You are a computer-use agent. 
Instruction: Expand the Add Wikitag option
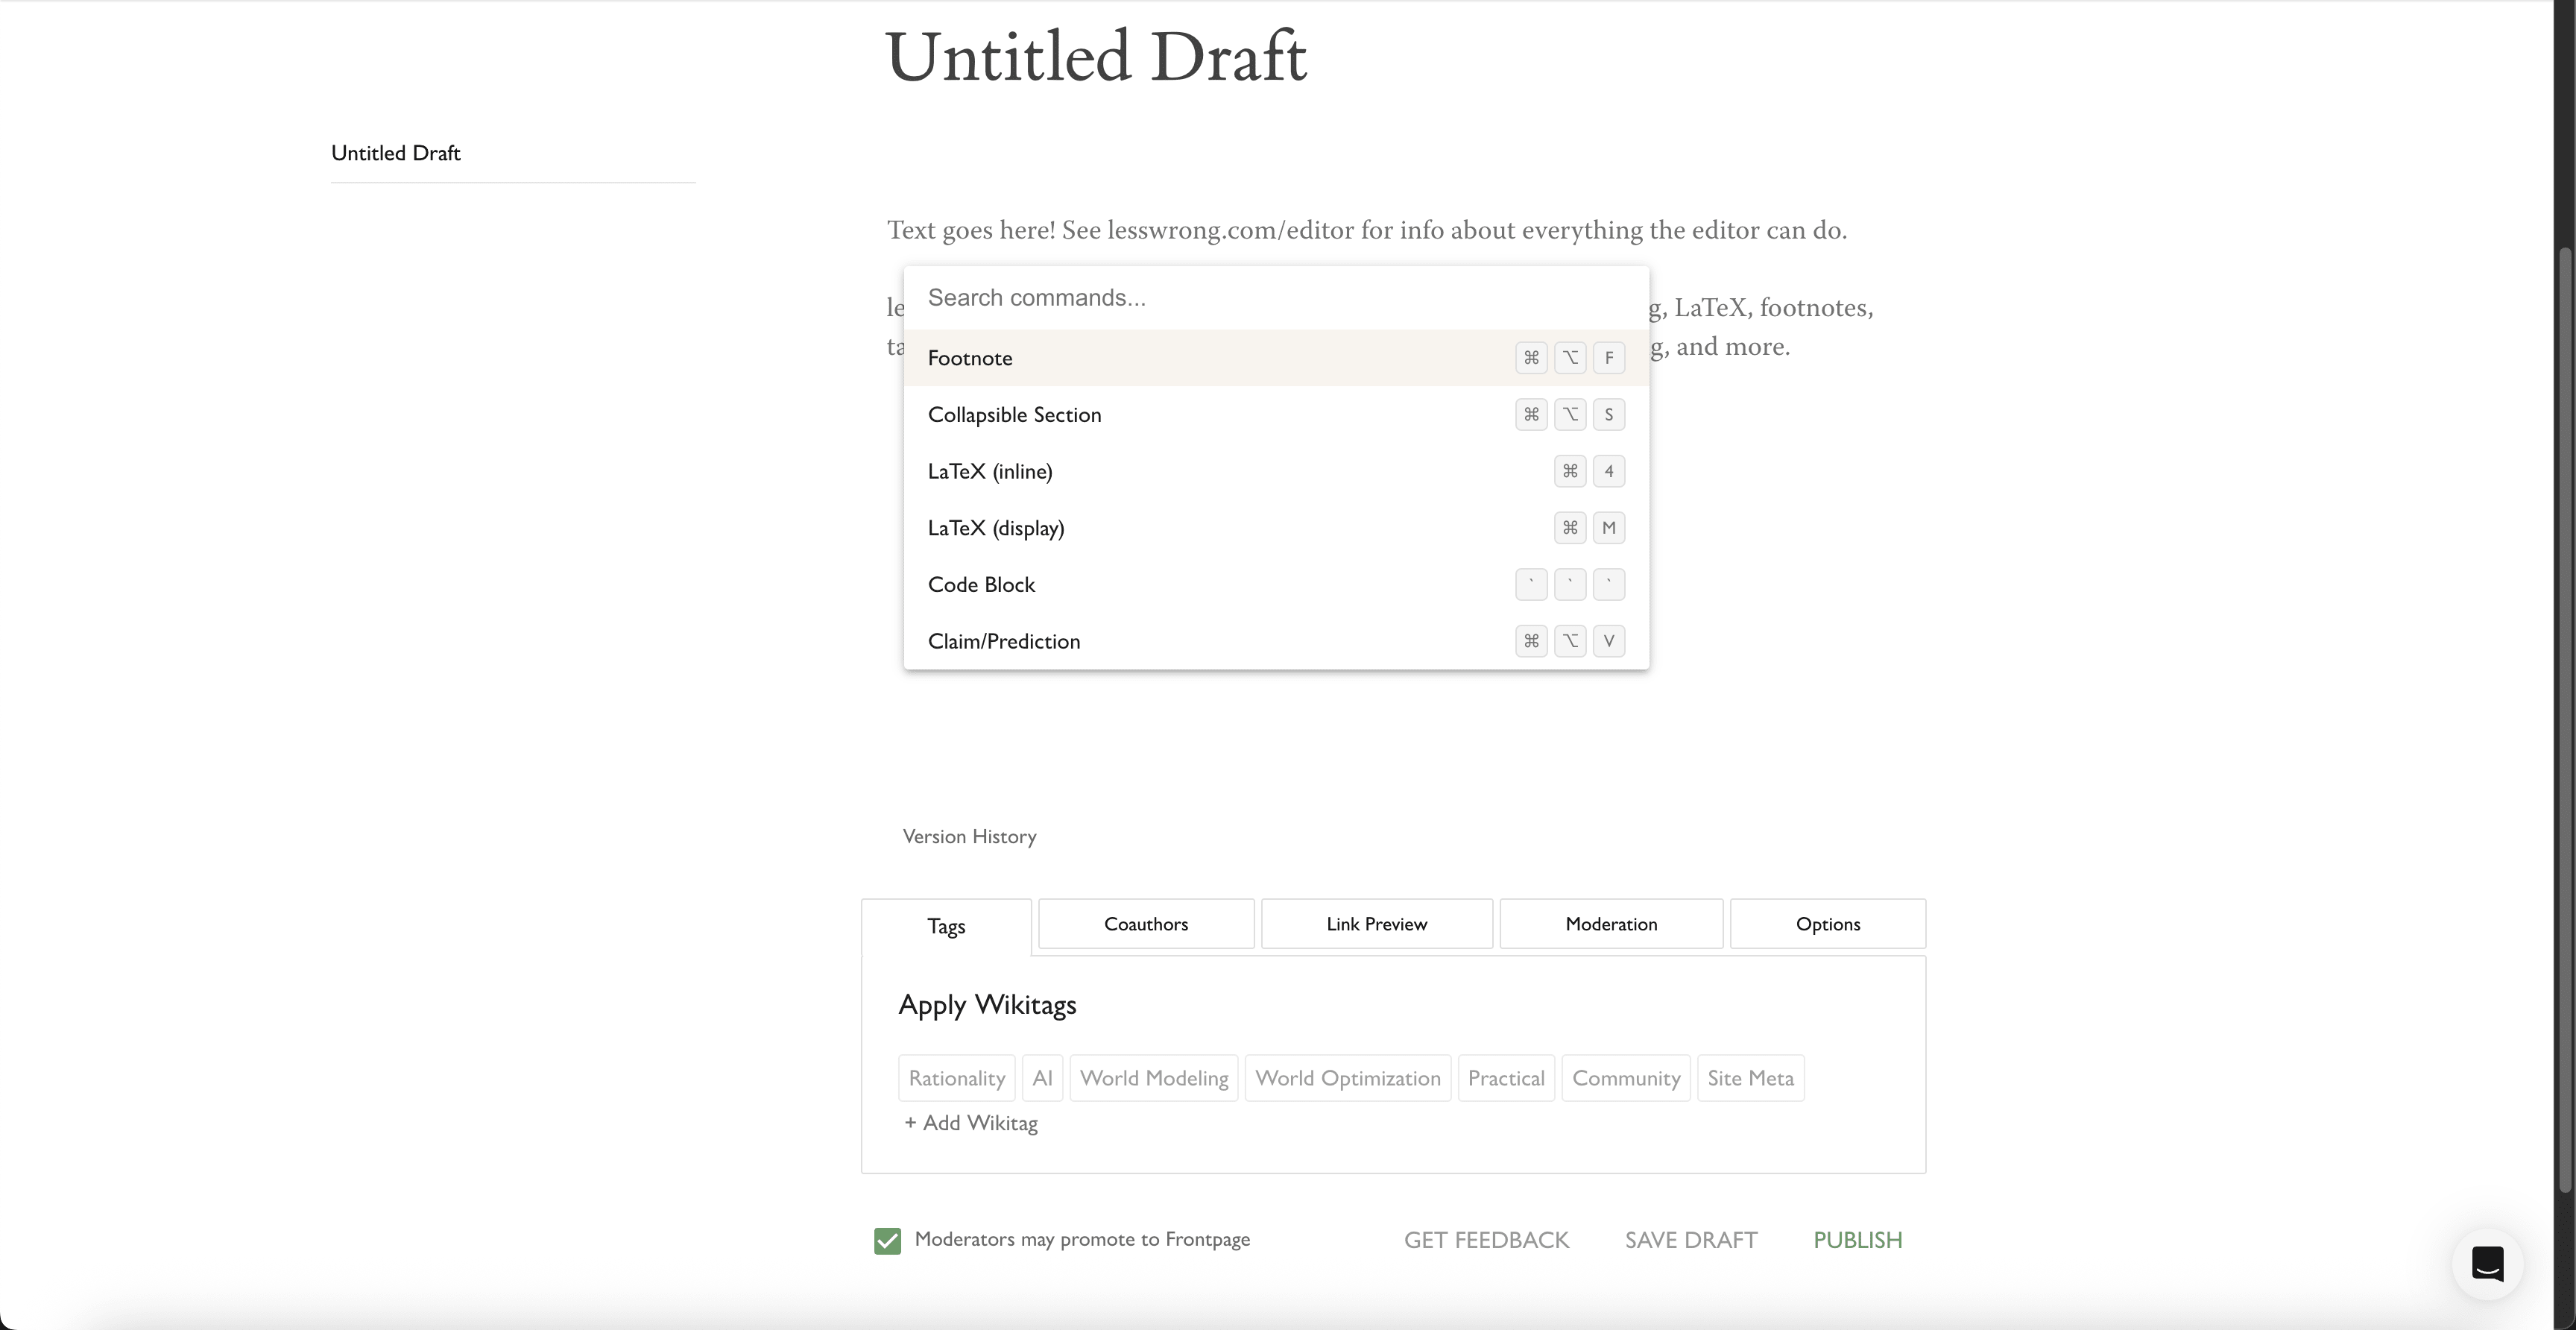(x=971, y=1123)
